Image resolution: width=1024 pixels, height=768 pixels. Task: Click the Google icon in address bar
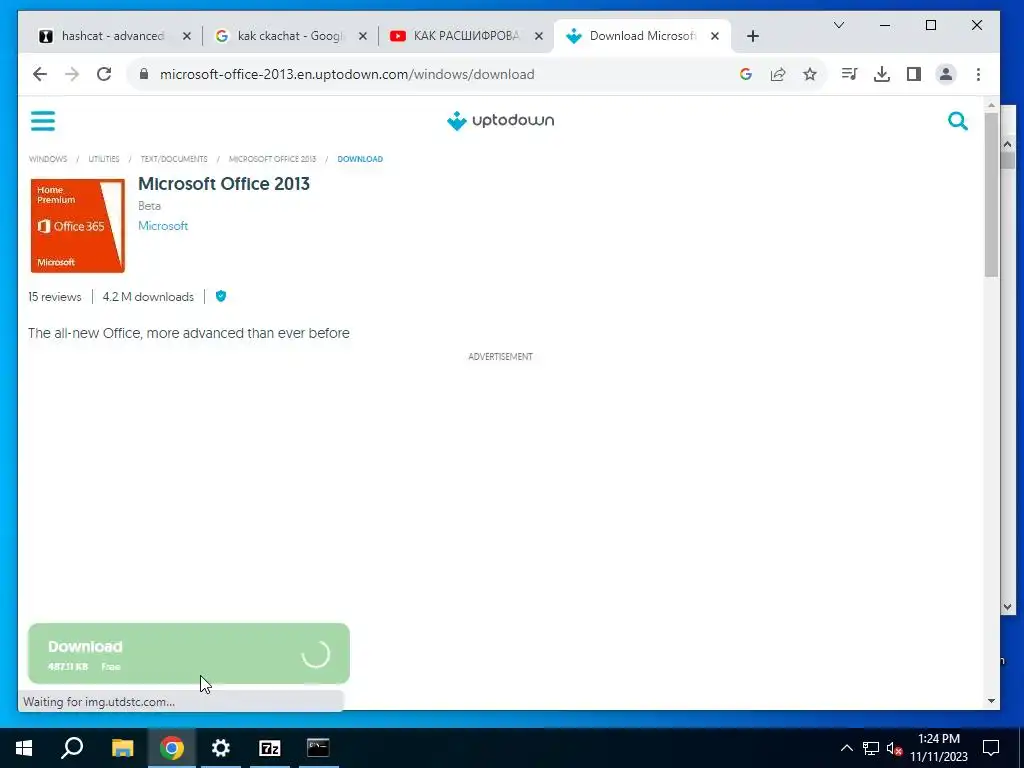point(746,74)
